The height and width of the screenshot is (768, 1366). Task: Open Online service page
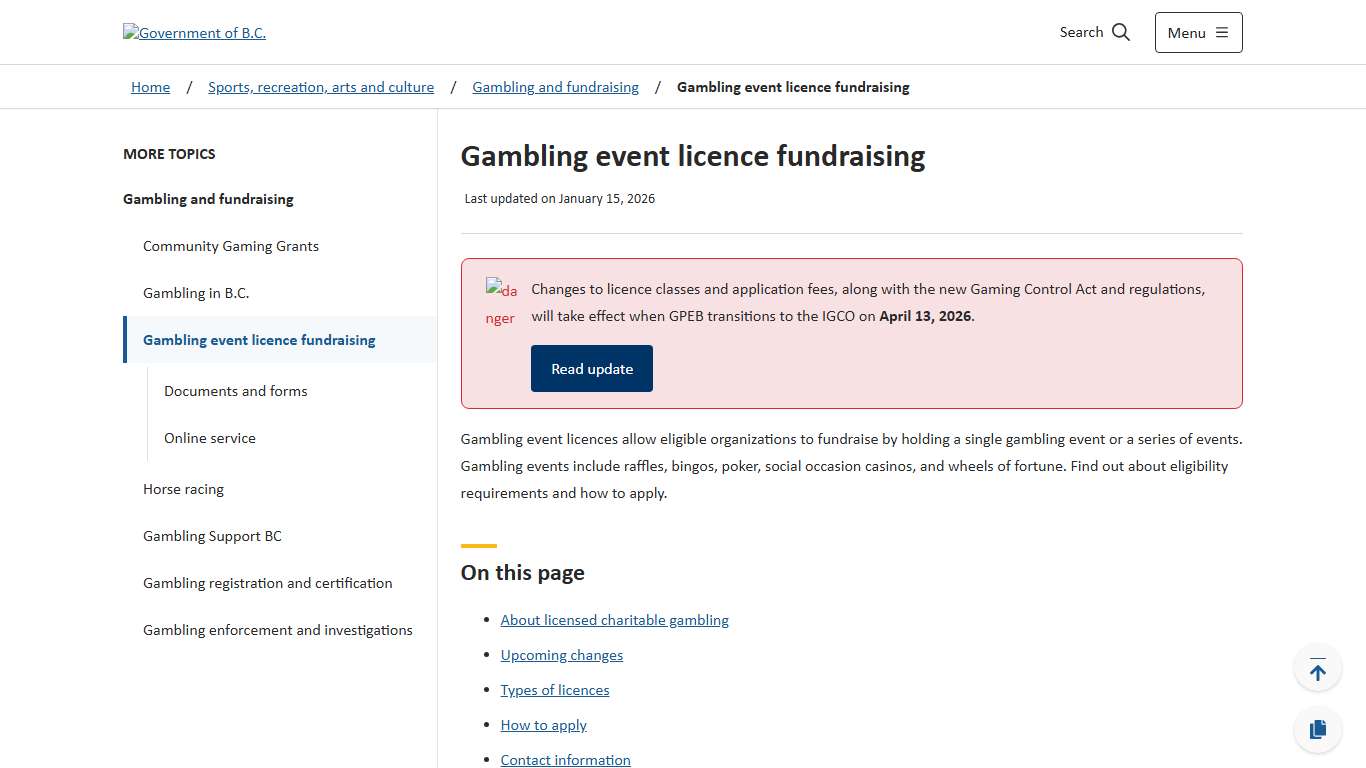pos(210,438)
